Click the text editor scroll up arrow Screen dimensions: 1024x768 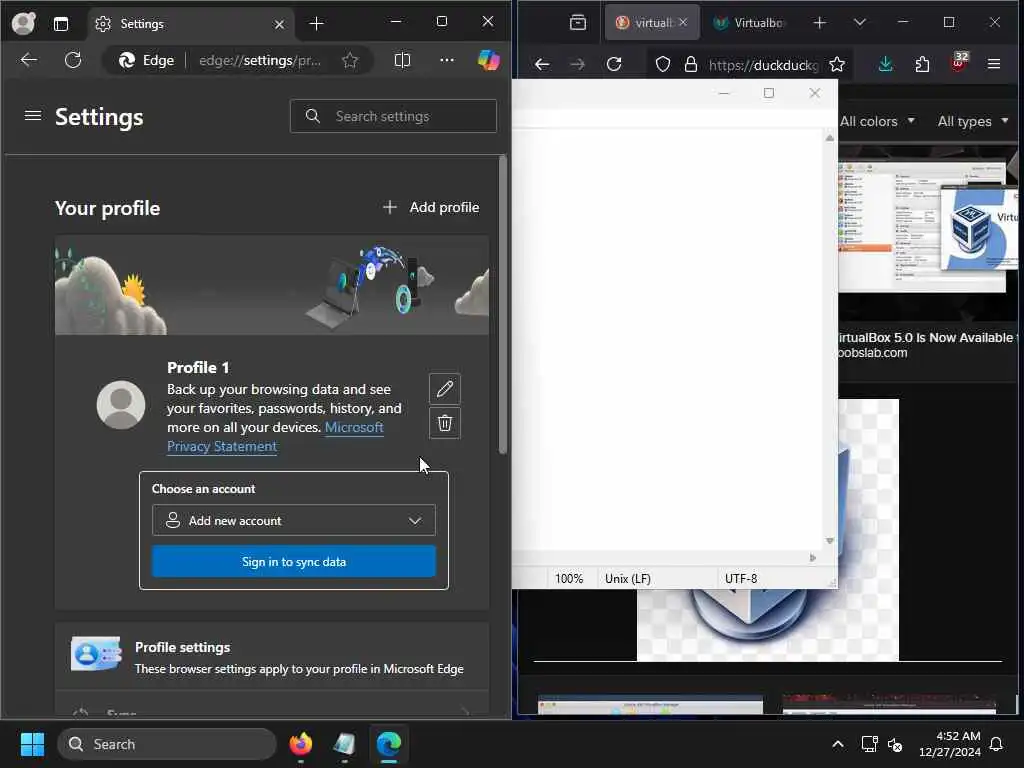(829, 138)
